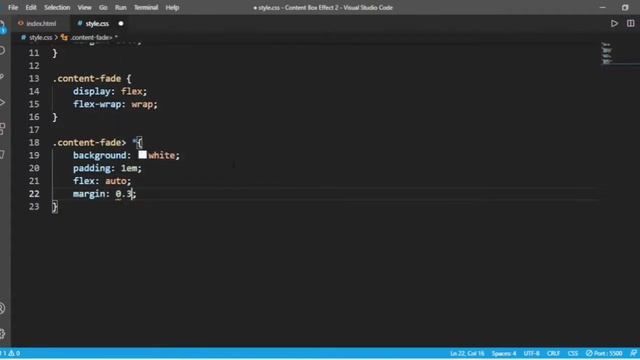Open the Terminal menu
The height and width of the screenshot is (360, 640).
146,8
